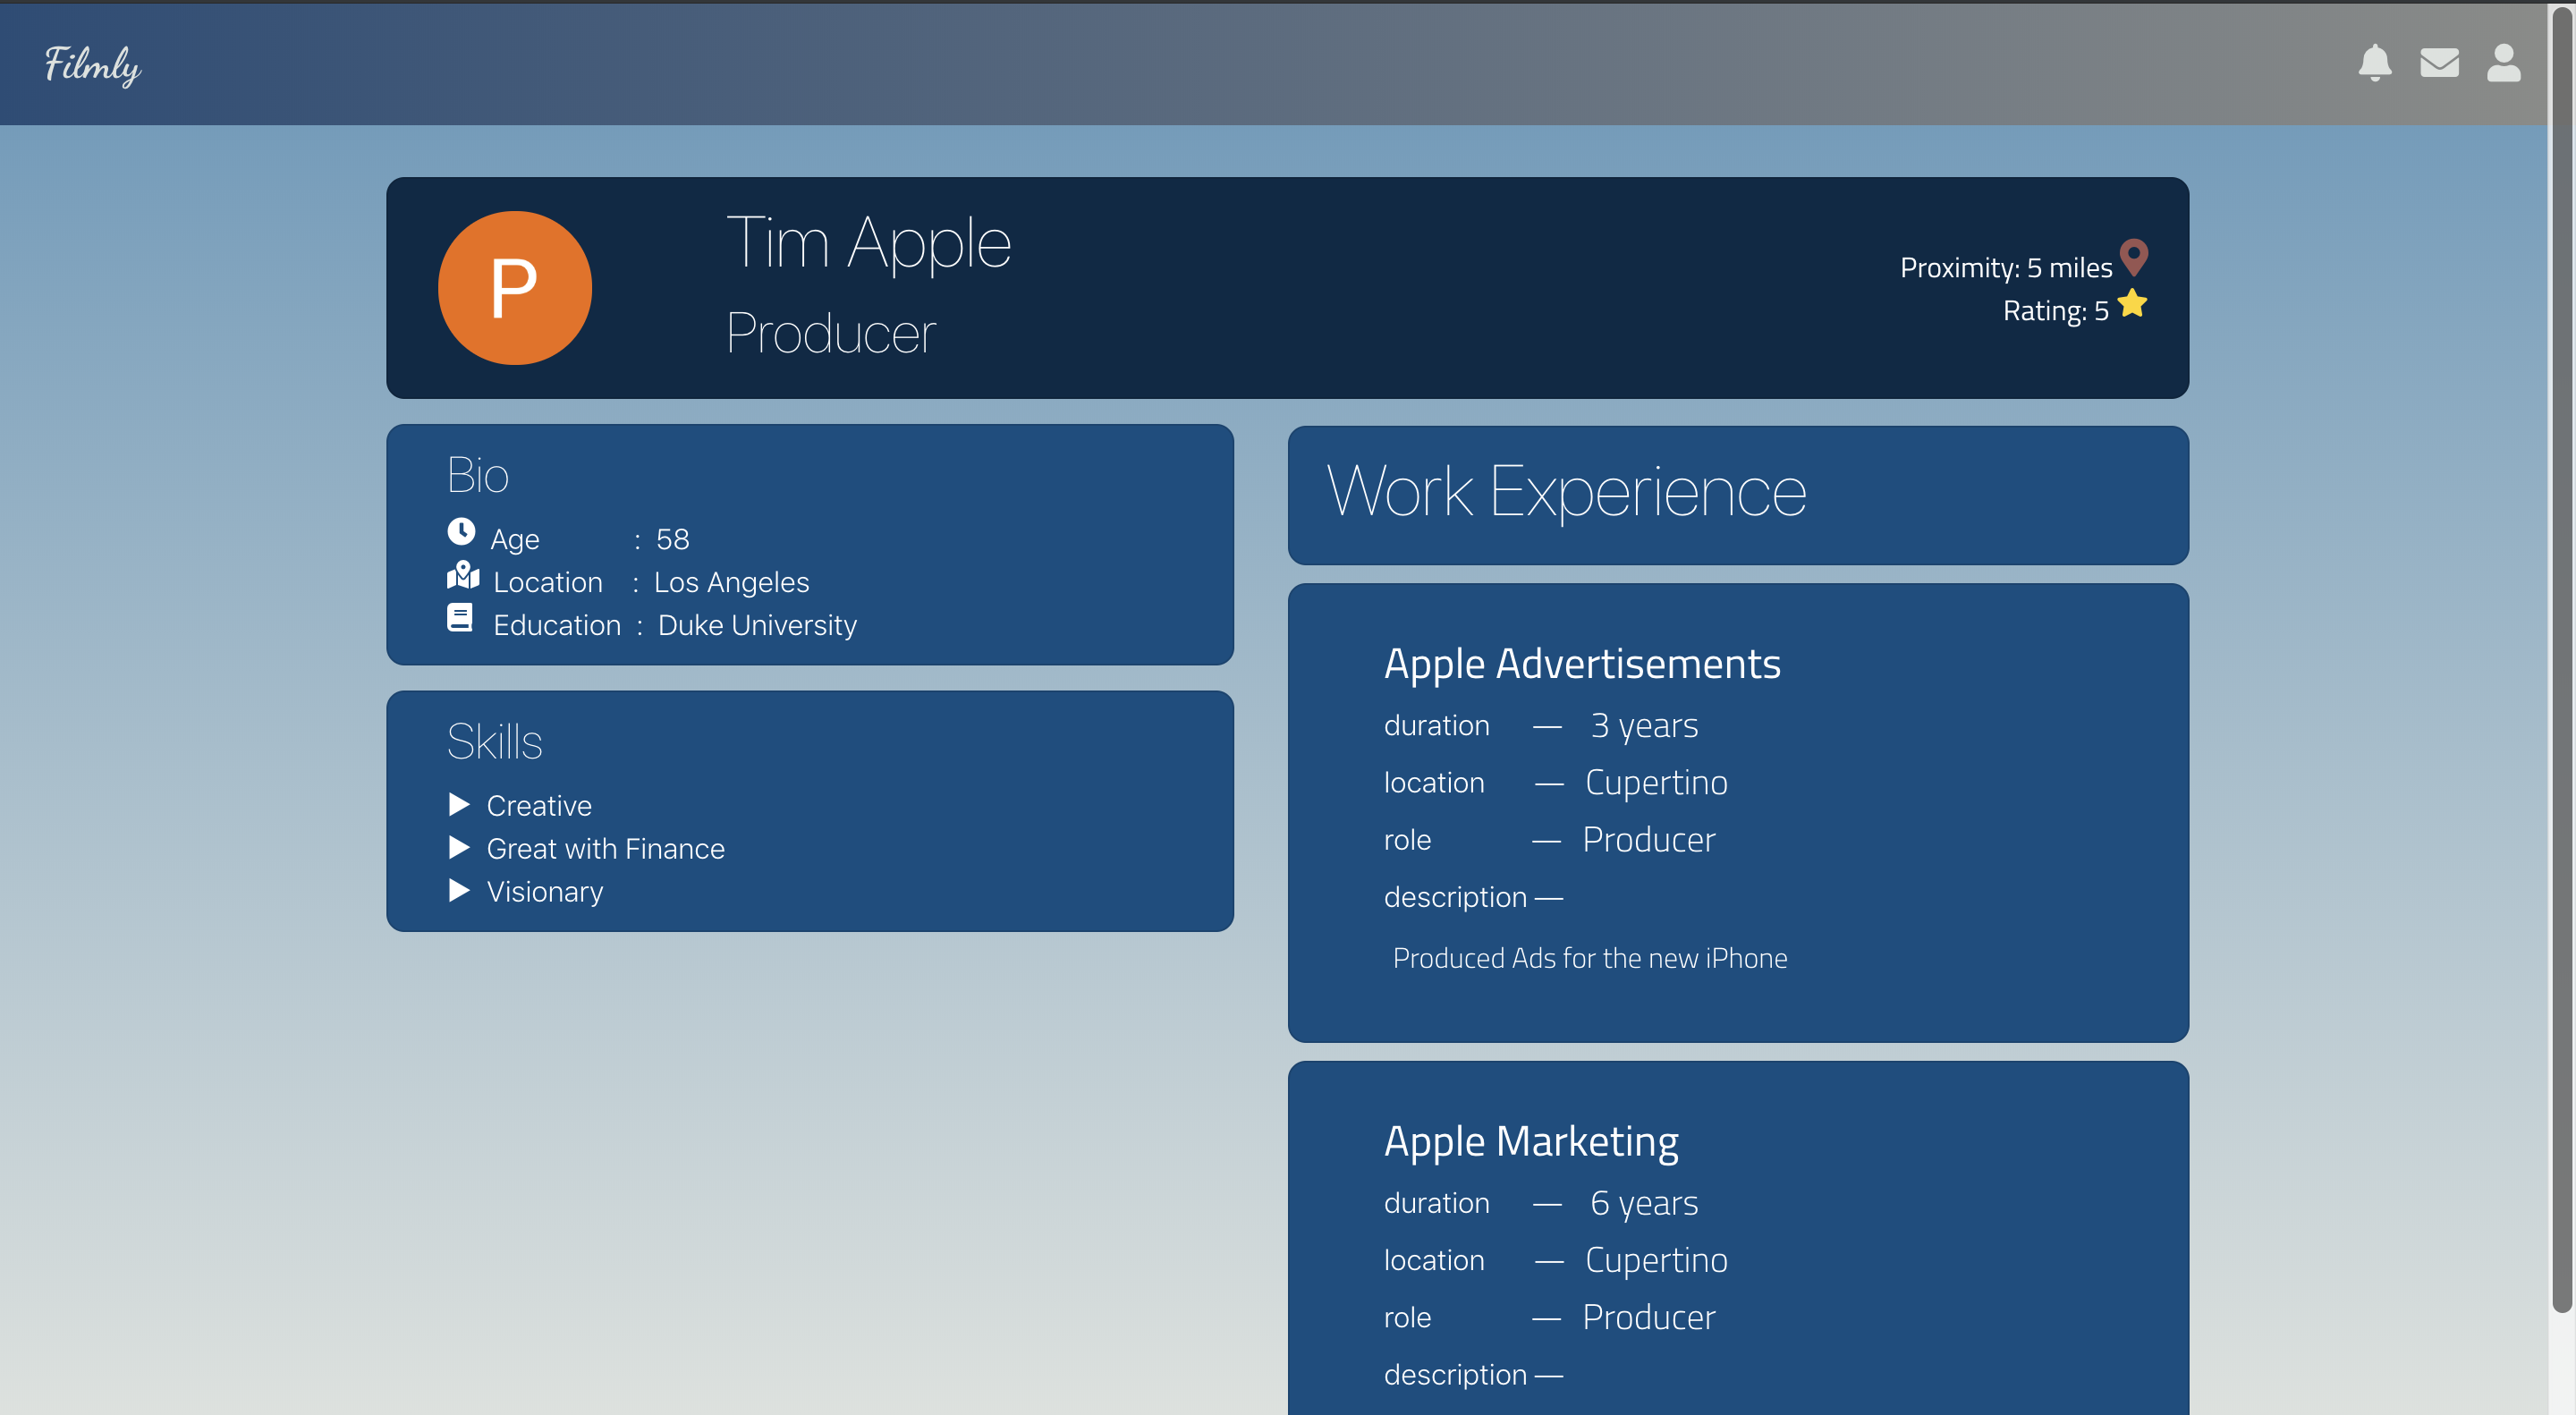Click the book icon beside Education
This screenshot has width=2576, height=1415.
[x=460, y=618]
